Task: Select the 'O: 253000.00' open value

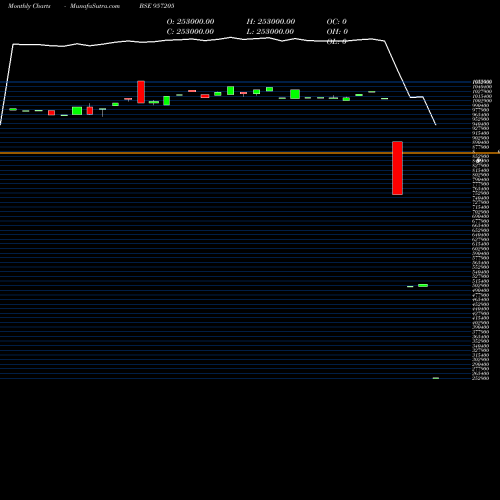Action: [x=190, y=21]
